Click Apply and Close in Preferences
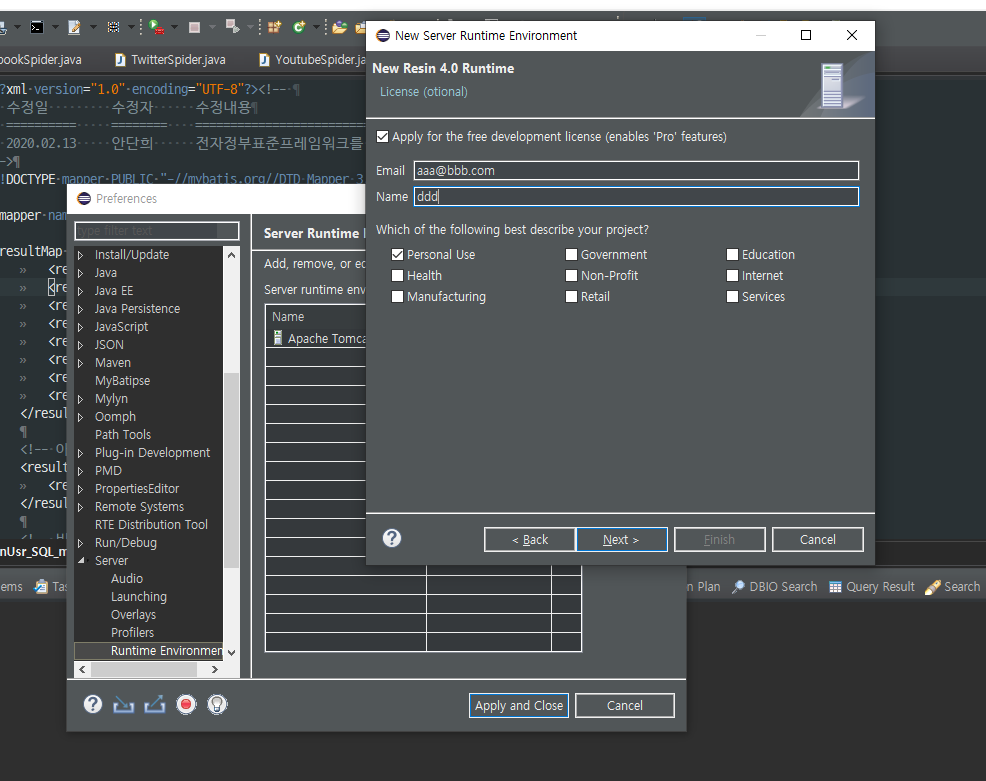Screen dimensions: 986x781 point(518,705)
